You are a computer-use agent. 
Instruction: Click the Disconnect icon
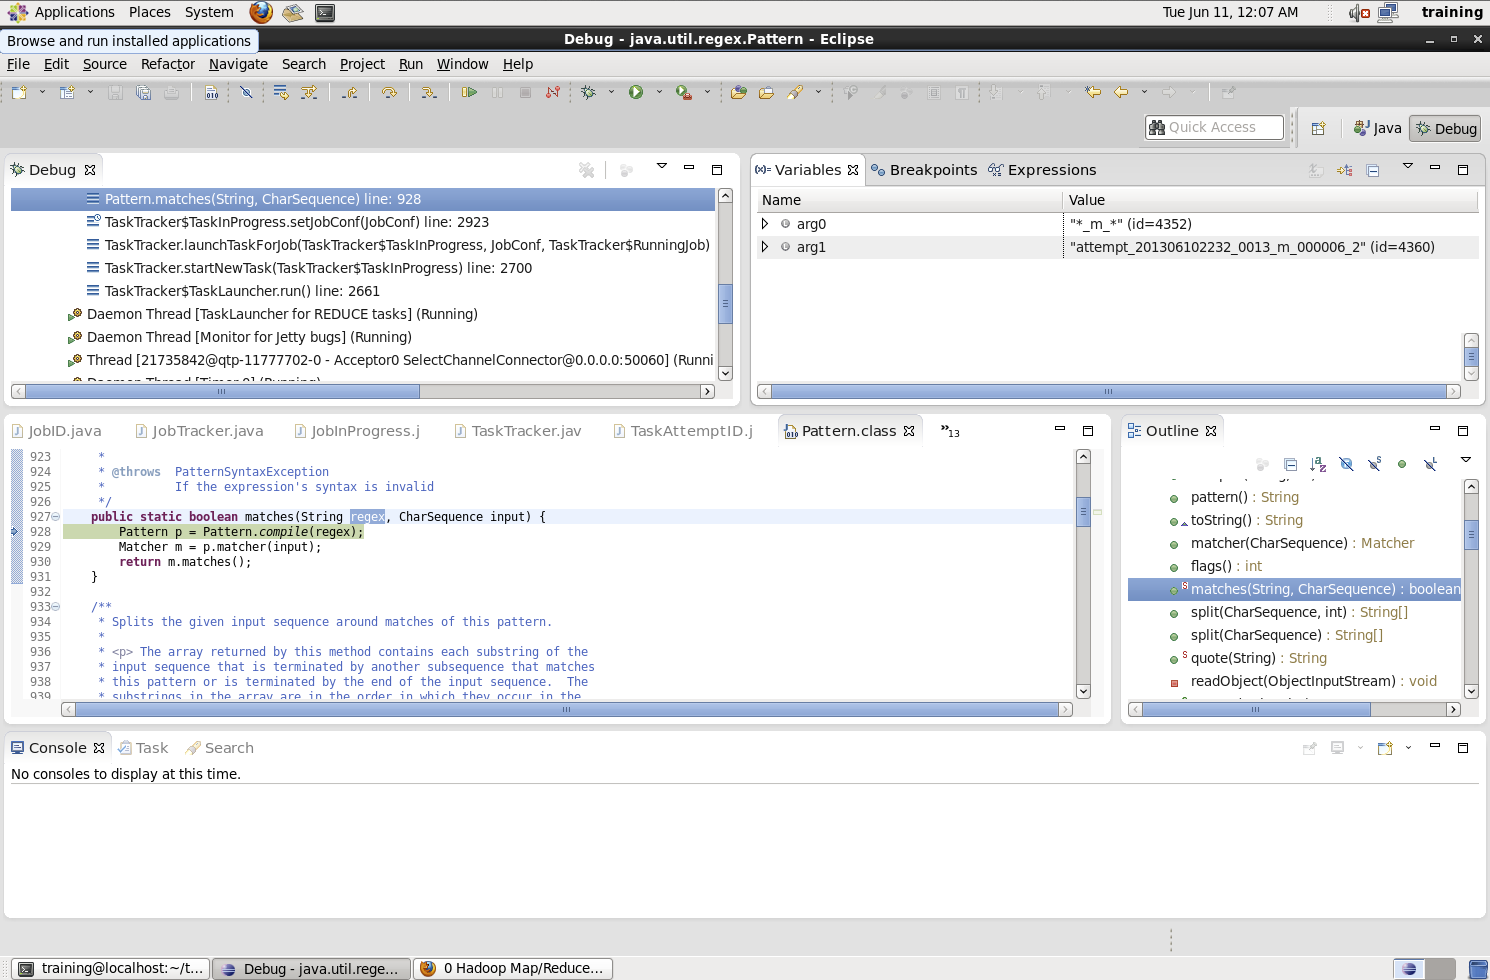pyautogui.click(x=553, y=92)
